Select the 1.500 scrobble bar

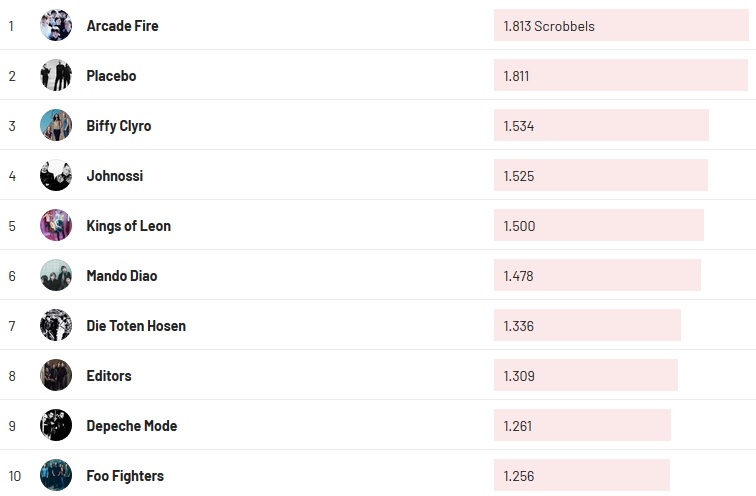pos(598,226)
